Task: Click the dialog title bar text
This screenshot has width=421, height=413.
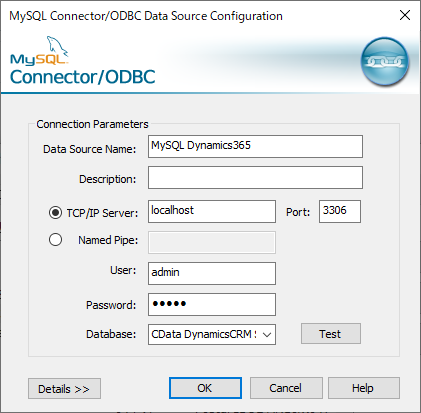Action: pyautogui.click(x=146, y=16)
